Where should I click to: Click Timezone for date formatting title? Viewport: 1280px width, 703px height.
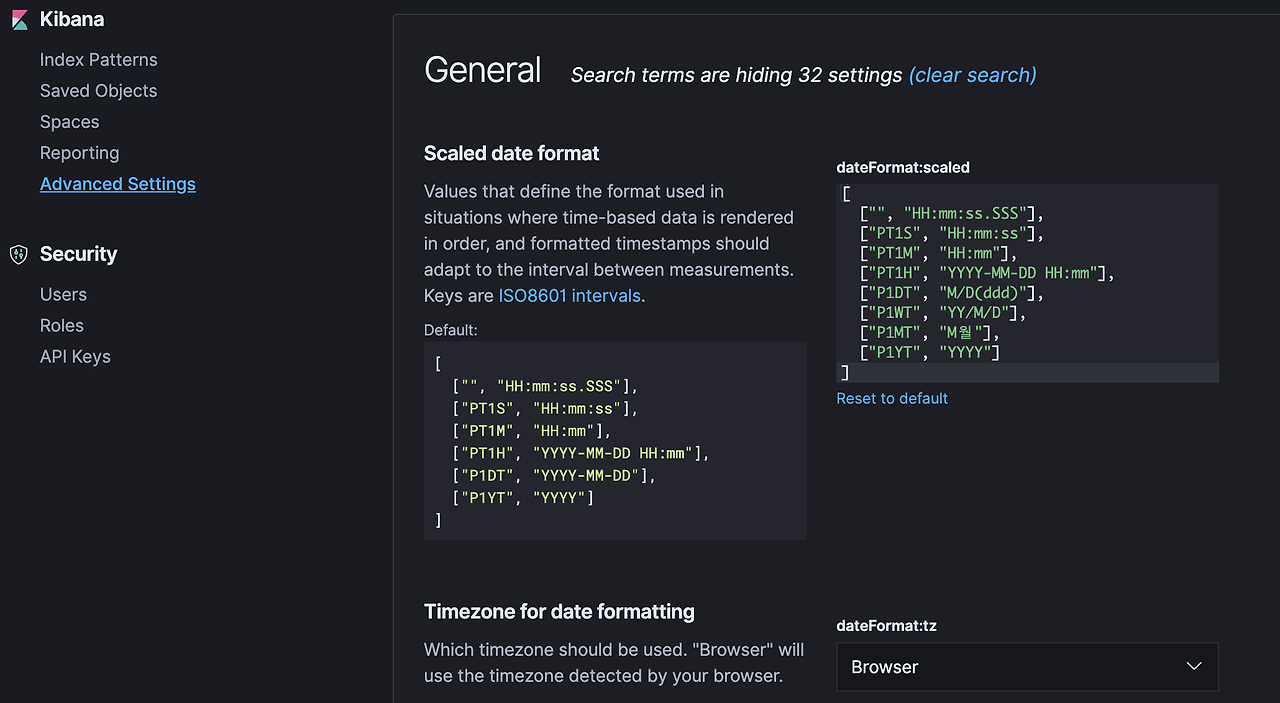click(559, 611)
